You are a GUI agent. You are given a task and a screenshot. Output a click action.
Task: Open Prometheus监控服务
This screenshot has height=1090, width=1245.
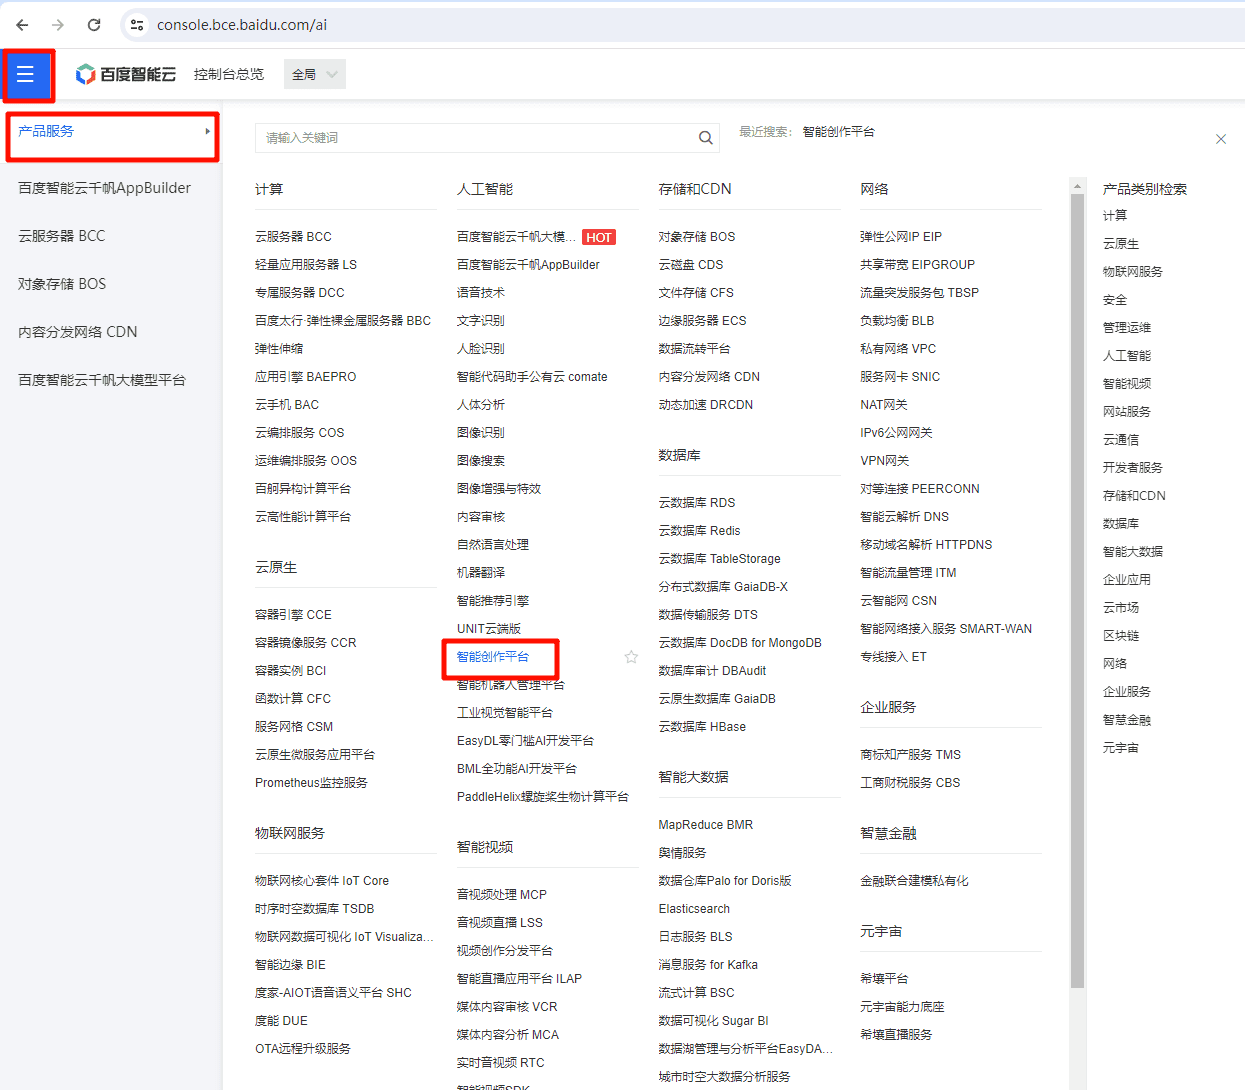(x=311, y=783)
